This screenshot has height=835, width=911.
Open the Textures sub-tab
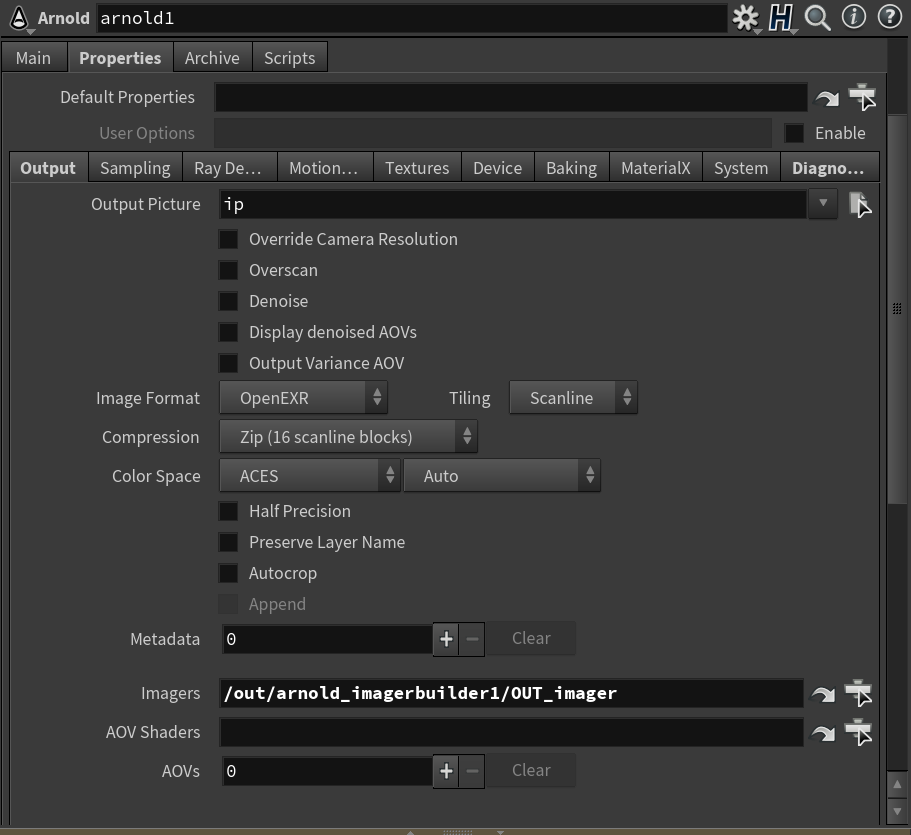pyautogui.click(x=417, y=168)
